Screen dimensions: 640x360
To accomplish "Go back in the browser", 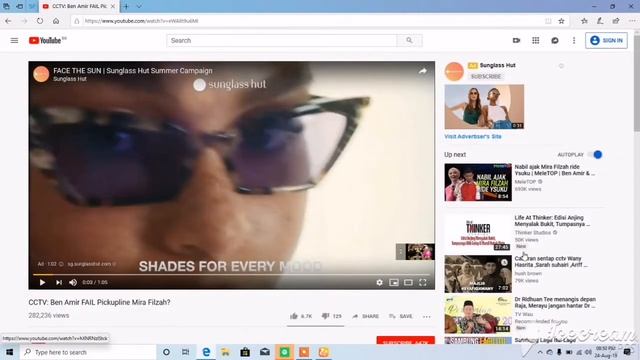I will pos(8,21).
